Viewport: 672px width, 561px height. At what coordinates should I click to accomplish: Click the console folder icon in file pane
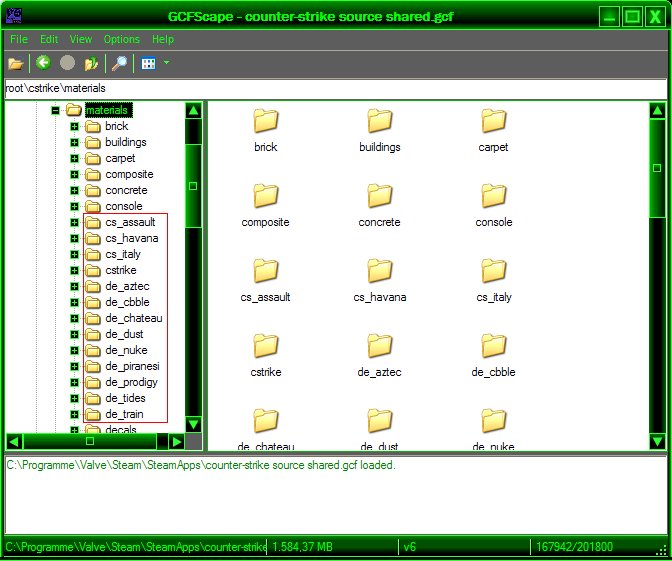494,195
